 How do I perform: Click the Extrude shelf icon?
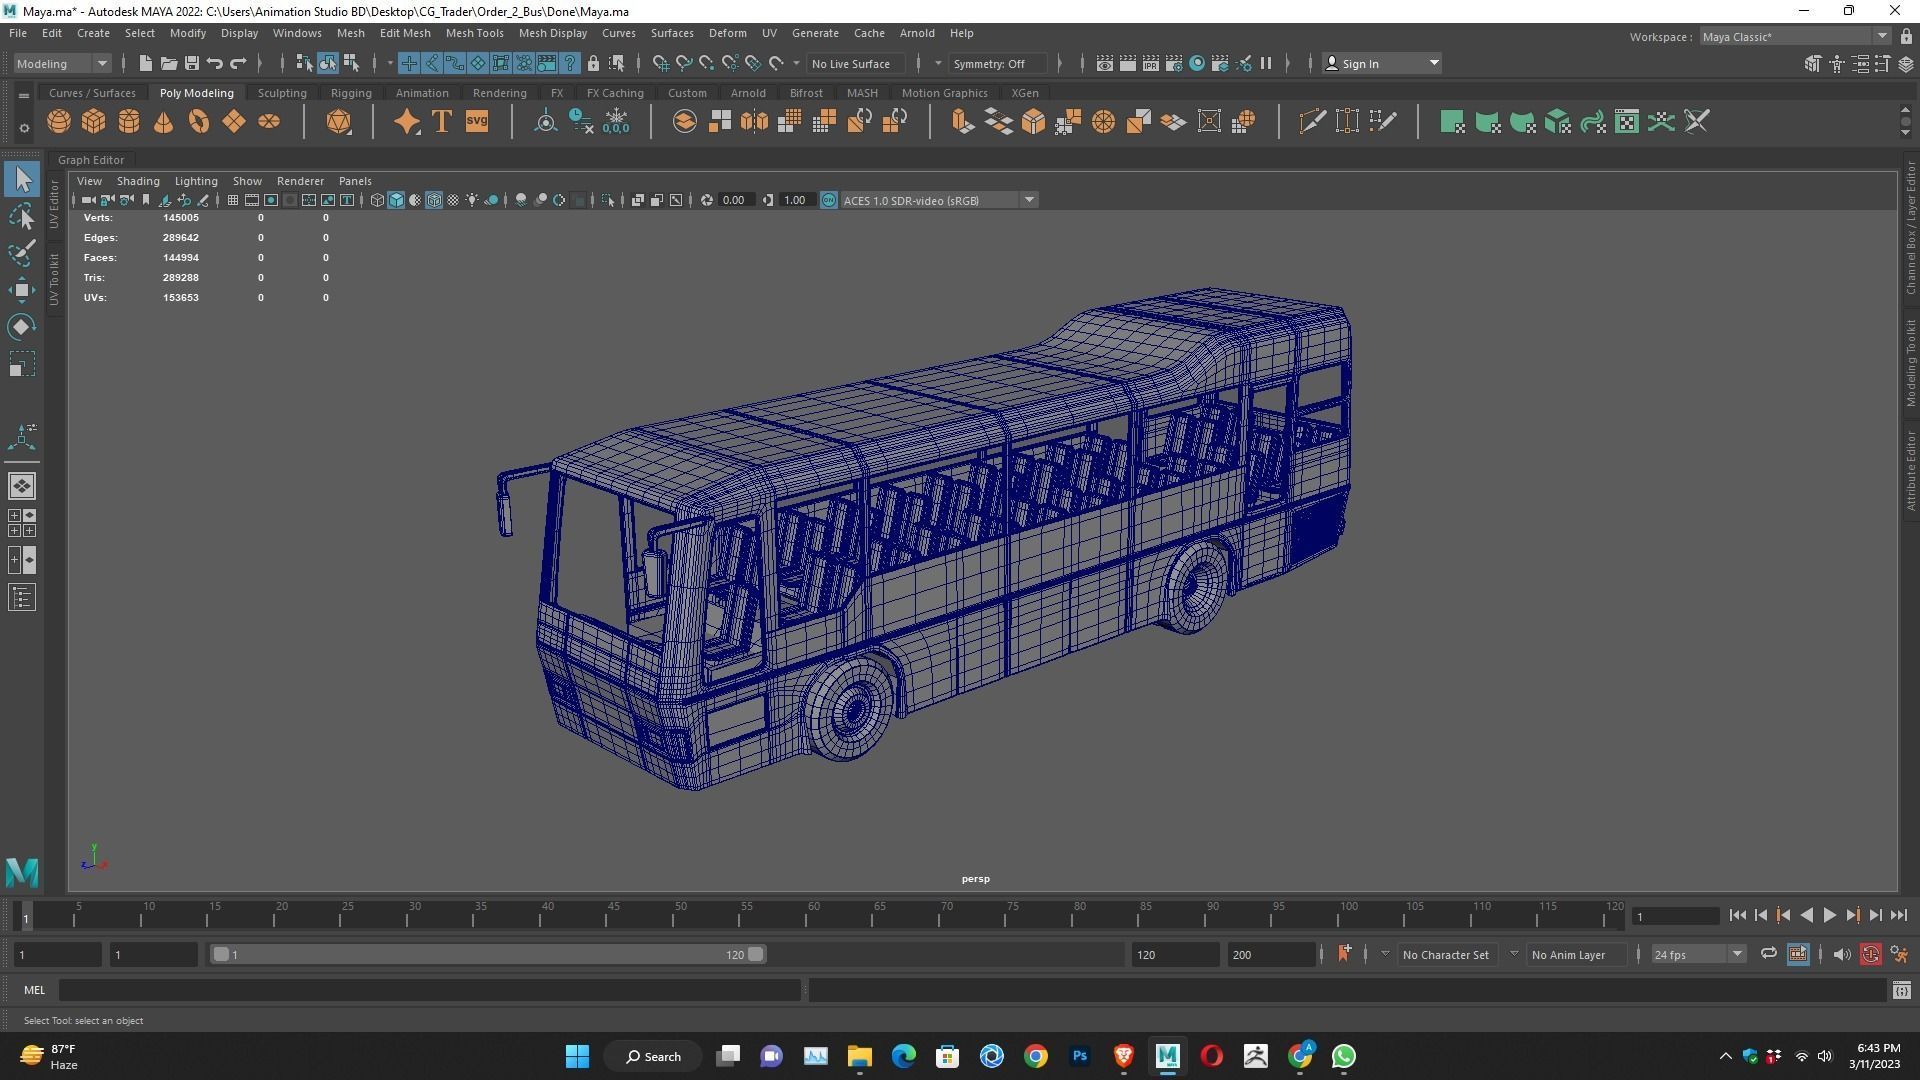click(x=962, y=122)
